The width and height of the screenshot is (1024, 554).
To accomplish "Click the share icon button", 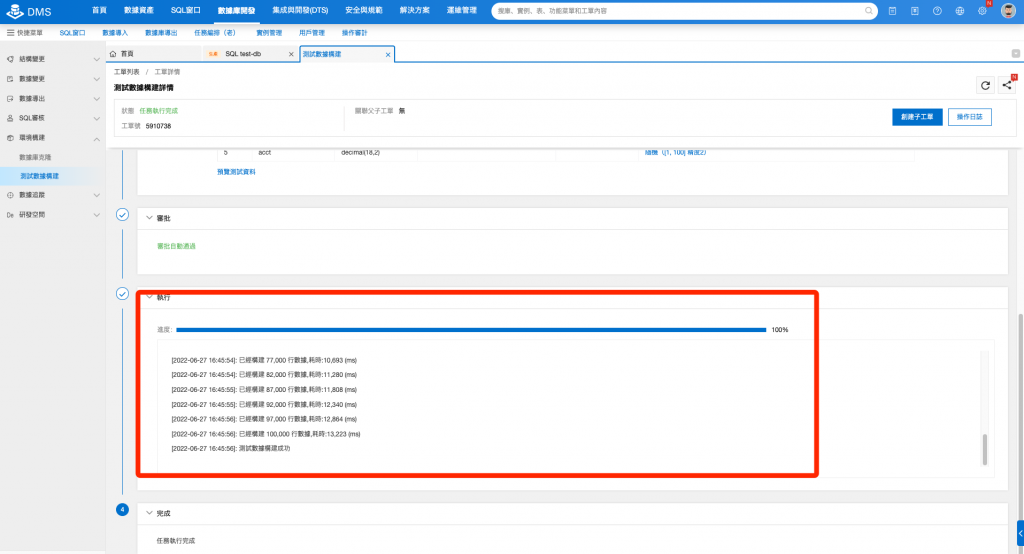I will (x=1007, y=85).
